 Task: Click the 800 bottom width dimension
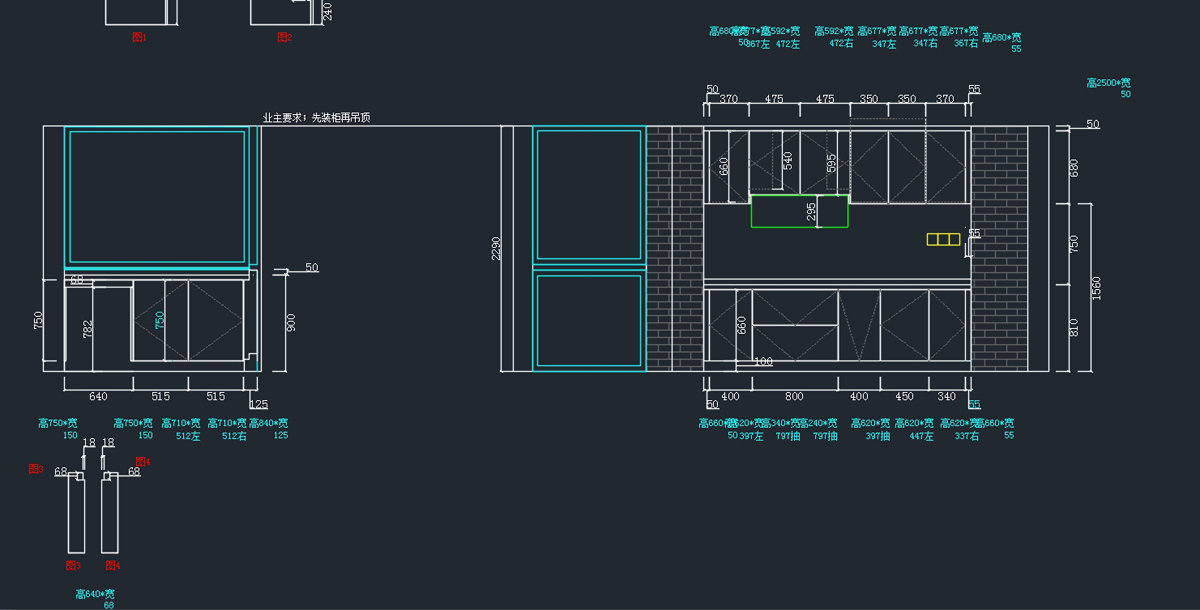click(794, 397)
